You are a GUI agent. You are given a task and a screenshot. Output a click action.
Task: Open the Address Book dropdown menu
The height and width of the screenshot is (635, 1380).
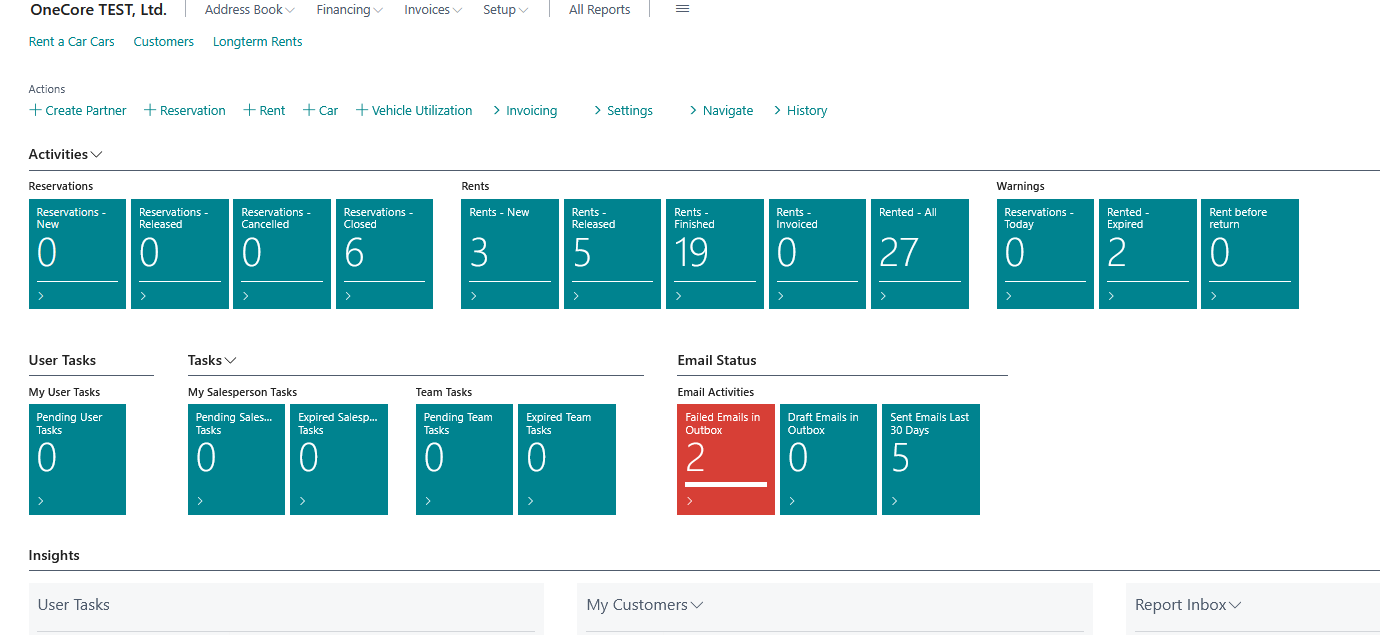pos(249,10)
